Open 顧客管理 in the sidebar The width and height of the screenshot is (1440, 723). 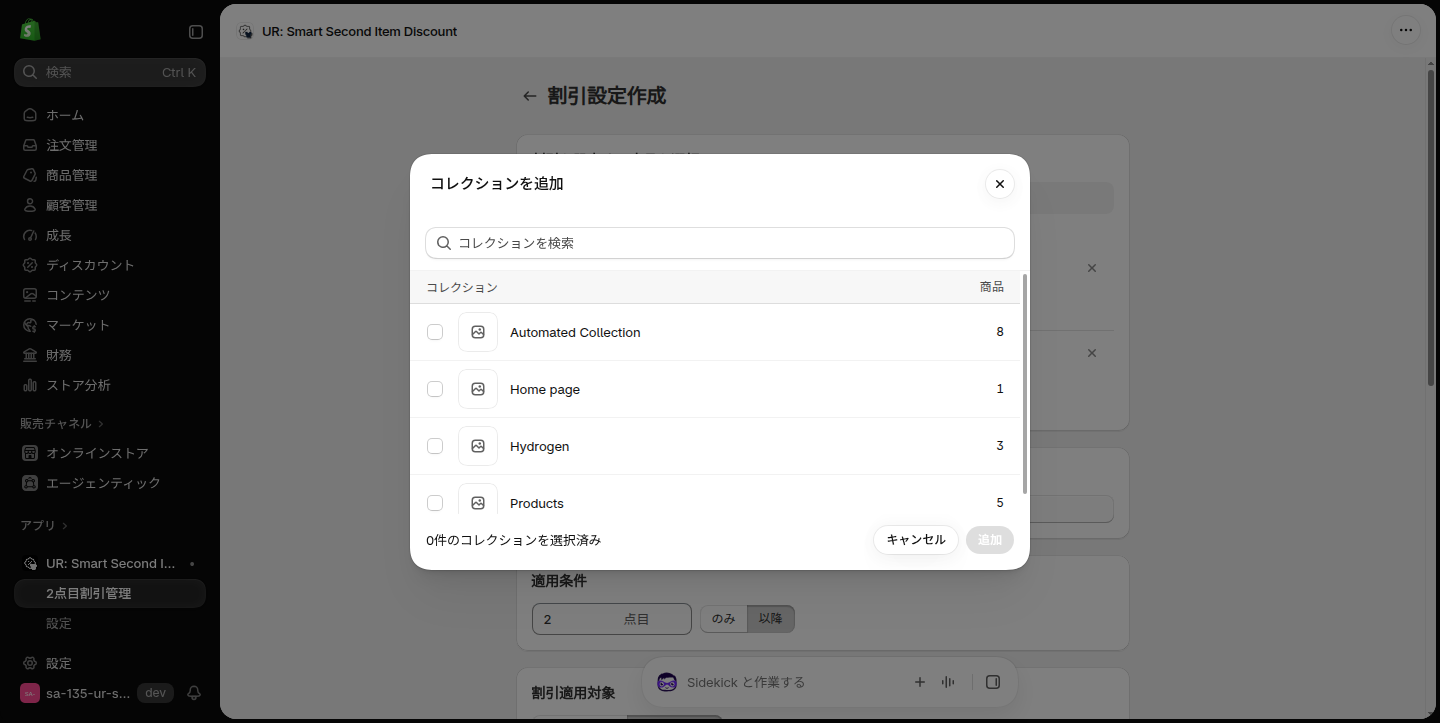pyautogui.click(x=110, y=205)
